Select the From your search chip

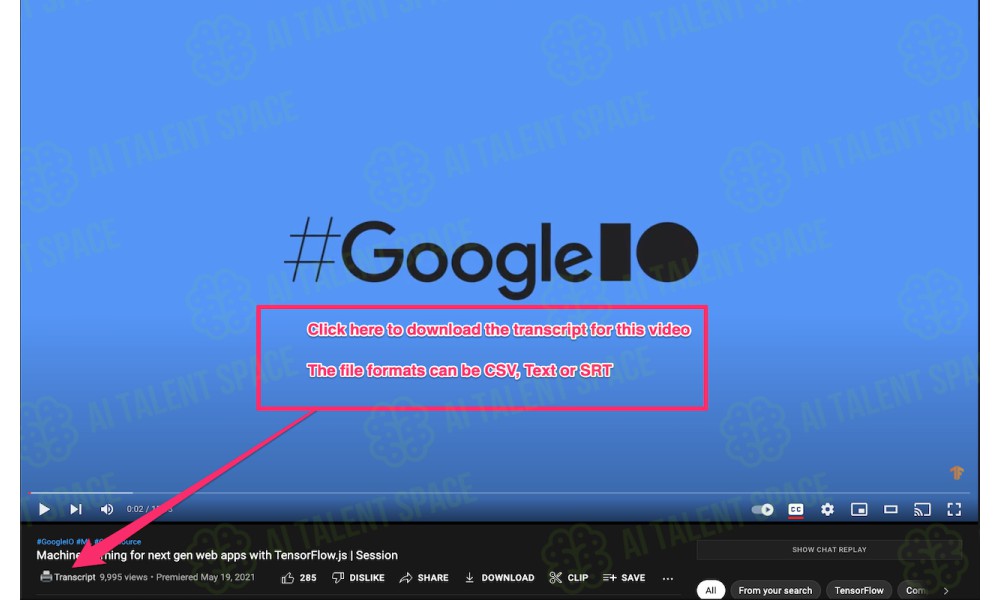[x=775, y=590]
